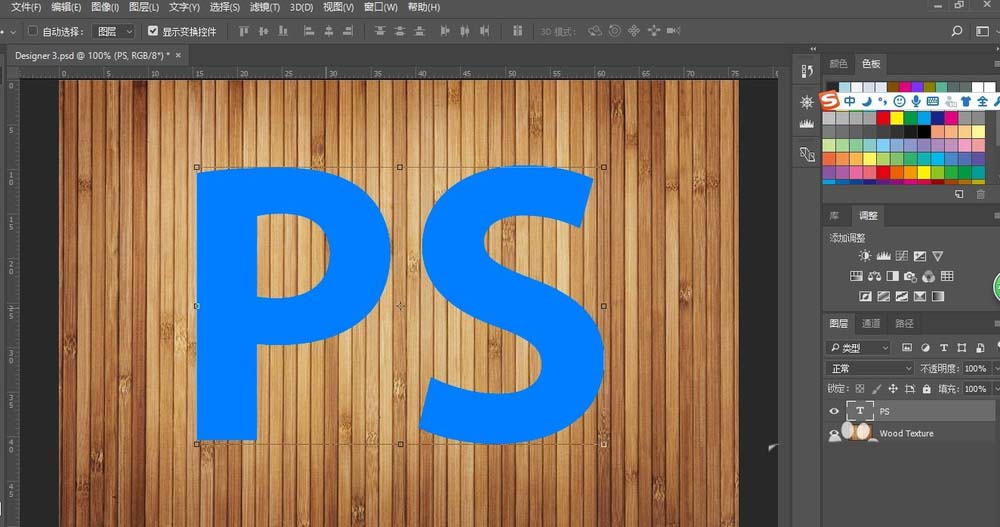The height and width of the screenshot is (527, 1000).
Task: Click the align right edges icon
Action: [x=348, y=31]
